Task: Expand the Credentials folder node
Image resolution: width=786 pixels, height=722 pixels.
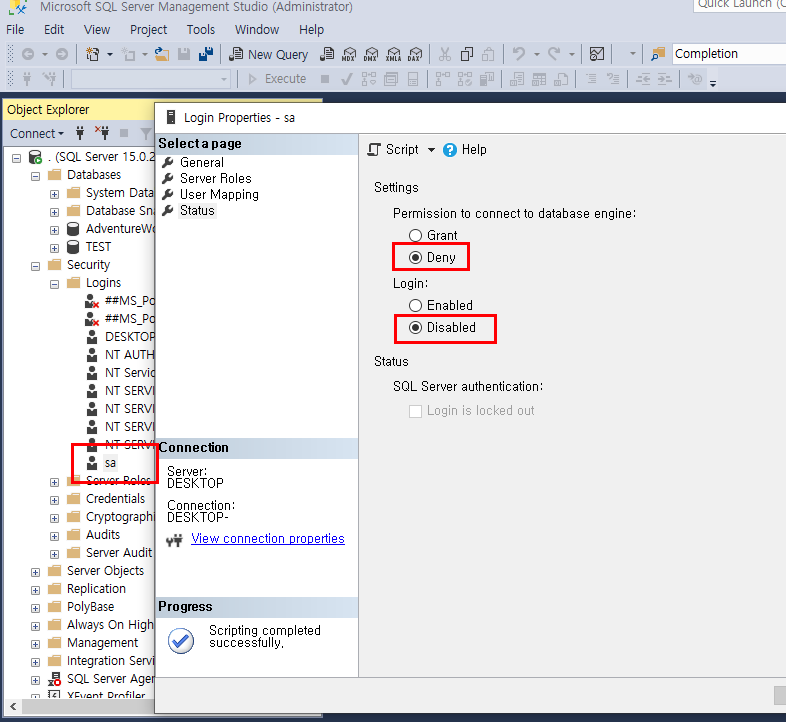Action: click(54, 500)
